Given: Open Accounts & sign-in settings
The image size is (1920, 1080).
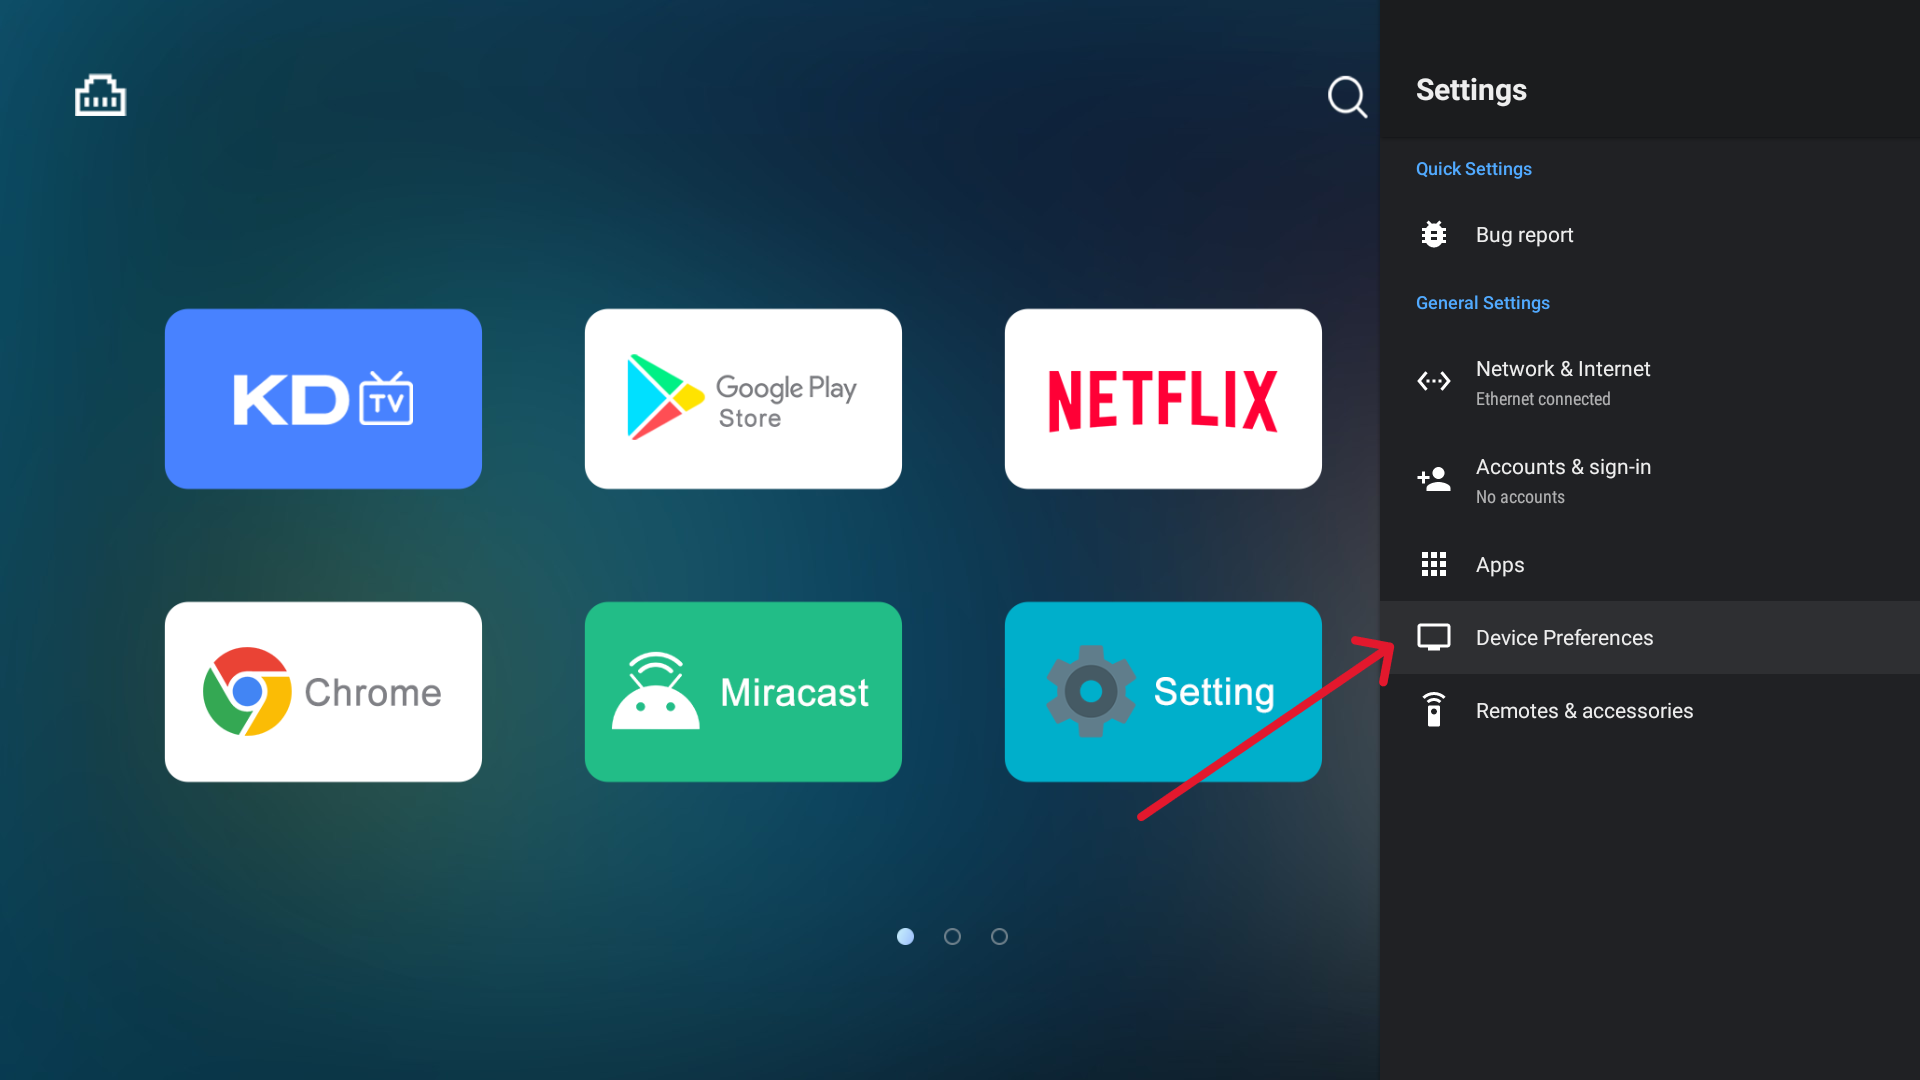Looking at the screenshot, I should 1650,481.
